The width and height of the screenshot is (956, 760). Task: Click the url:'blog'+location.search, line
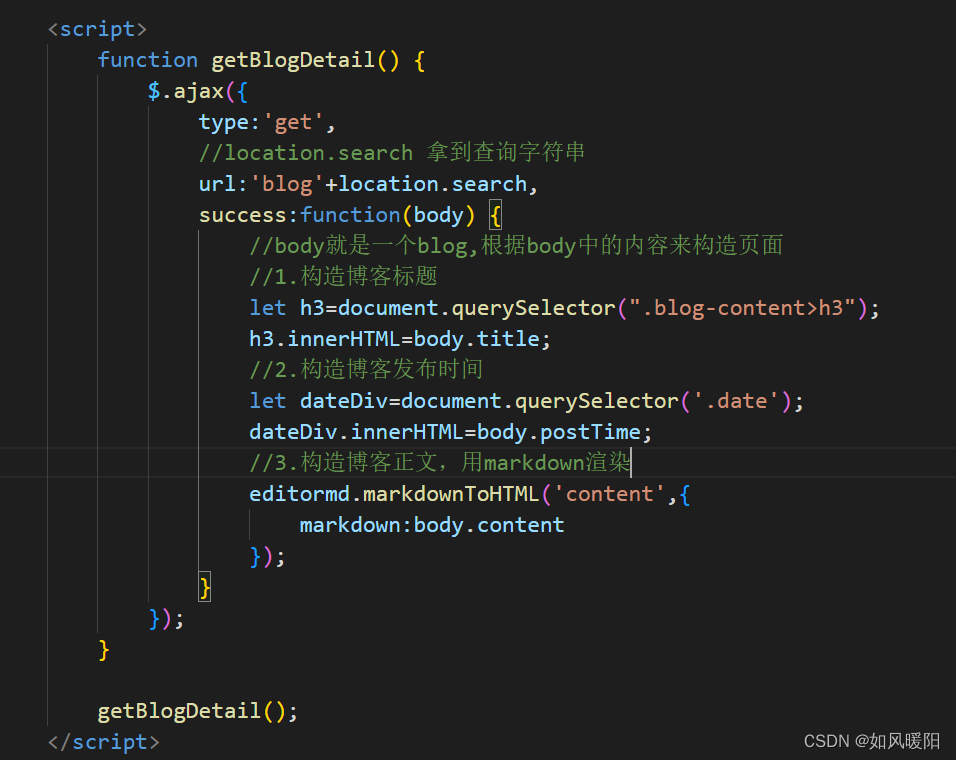pos(368,184)
